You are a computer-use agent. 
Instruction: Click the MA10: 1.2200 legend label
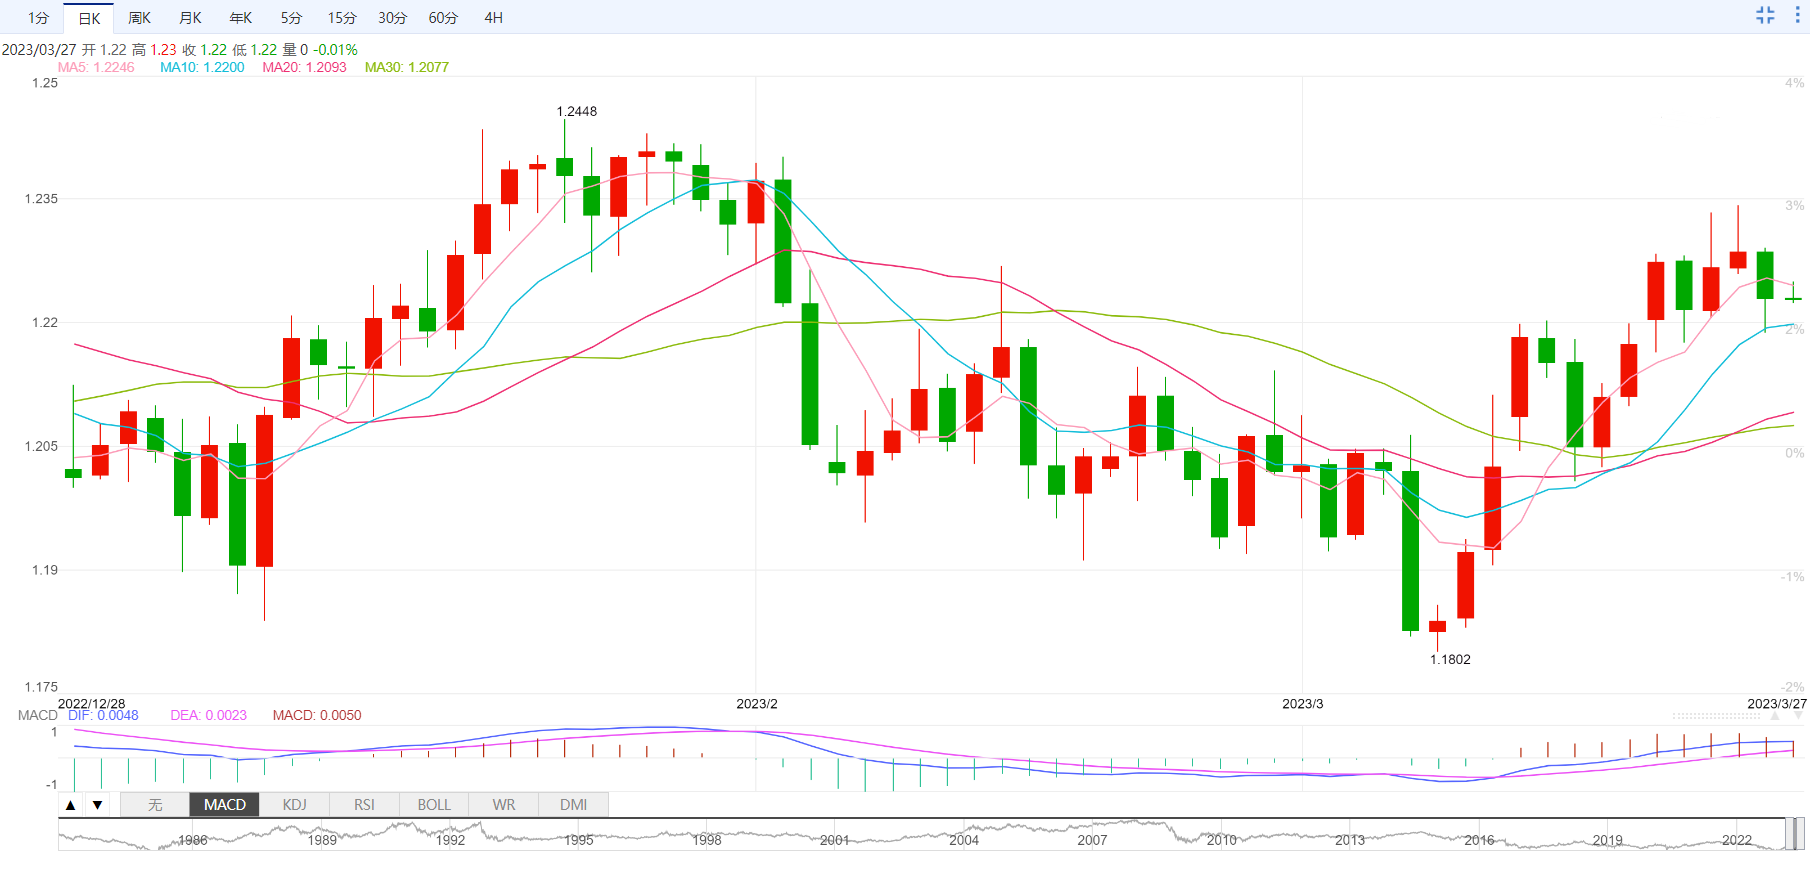tap(202, 67)
